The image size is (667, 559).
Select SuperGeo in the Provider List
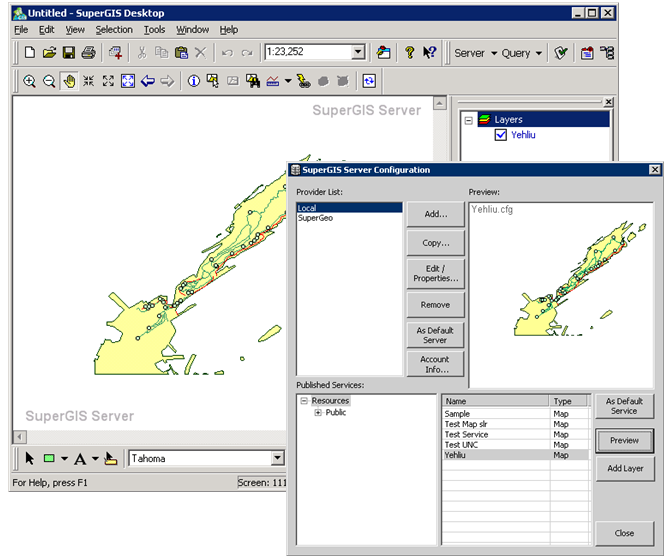click(316, 218)
